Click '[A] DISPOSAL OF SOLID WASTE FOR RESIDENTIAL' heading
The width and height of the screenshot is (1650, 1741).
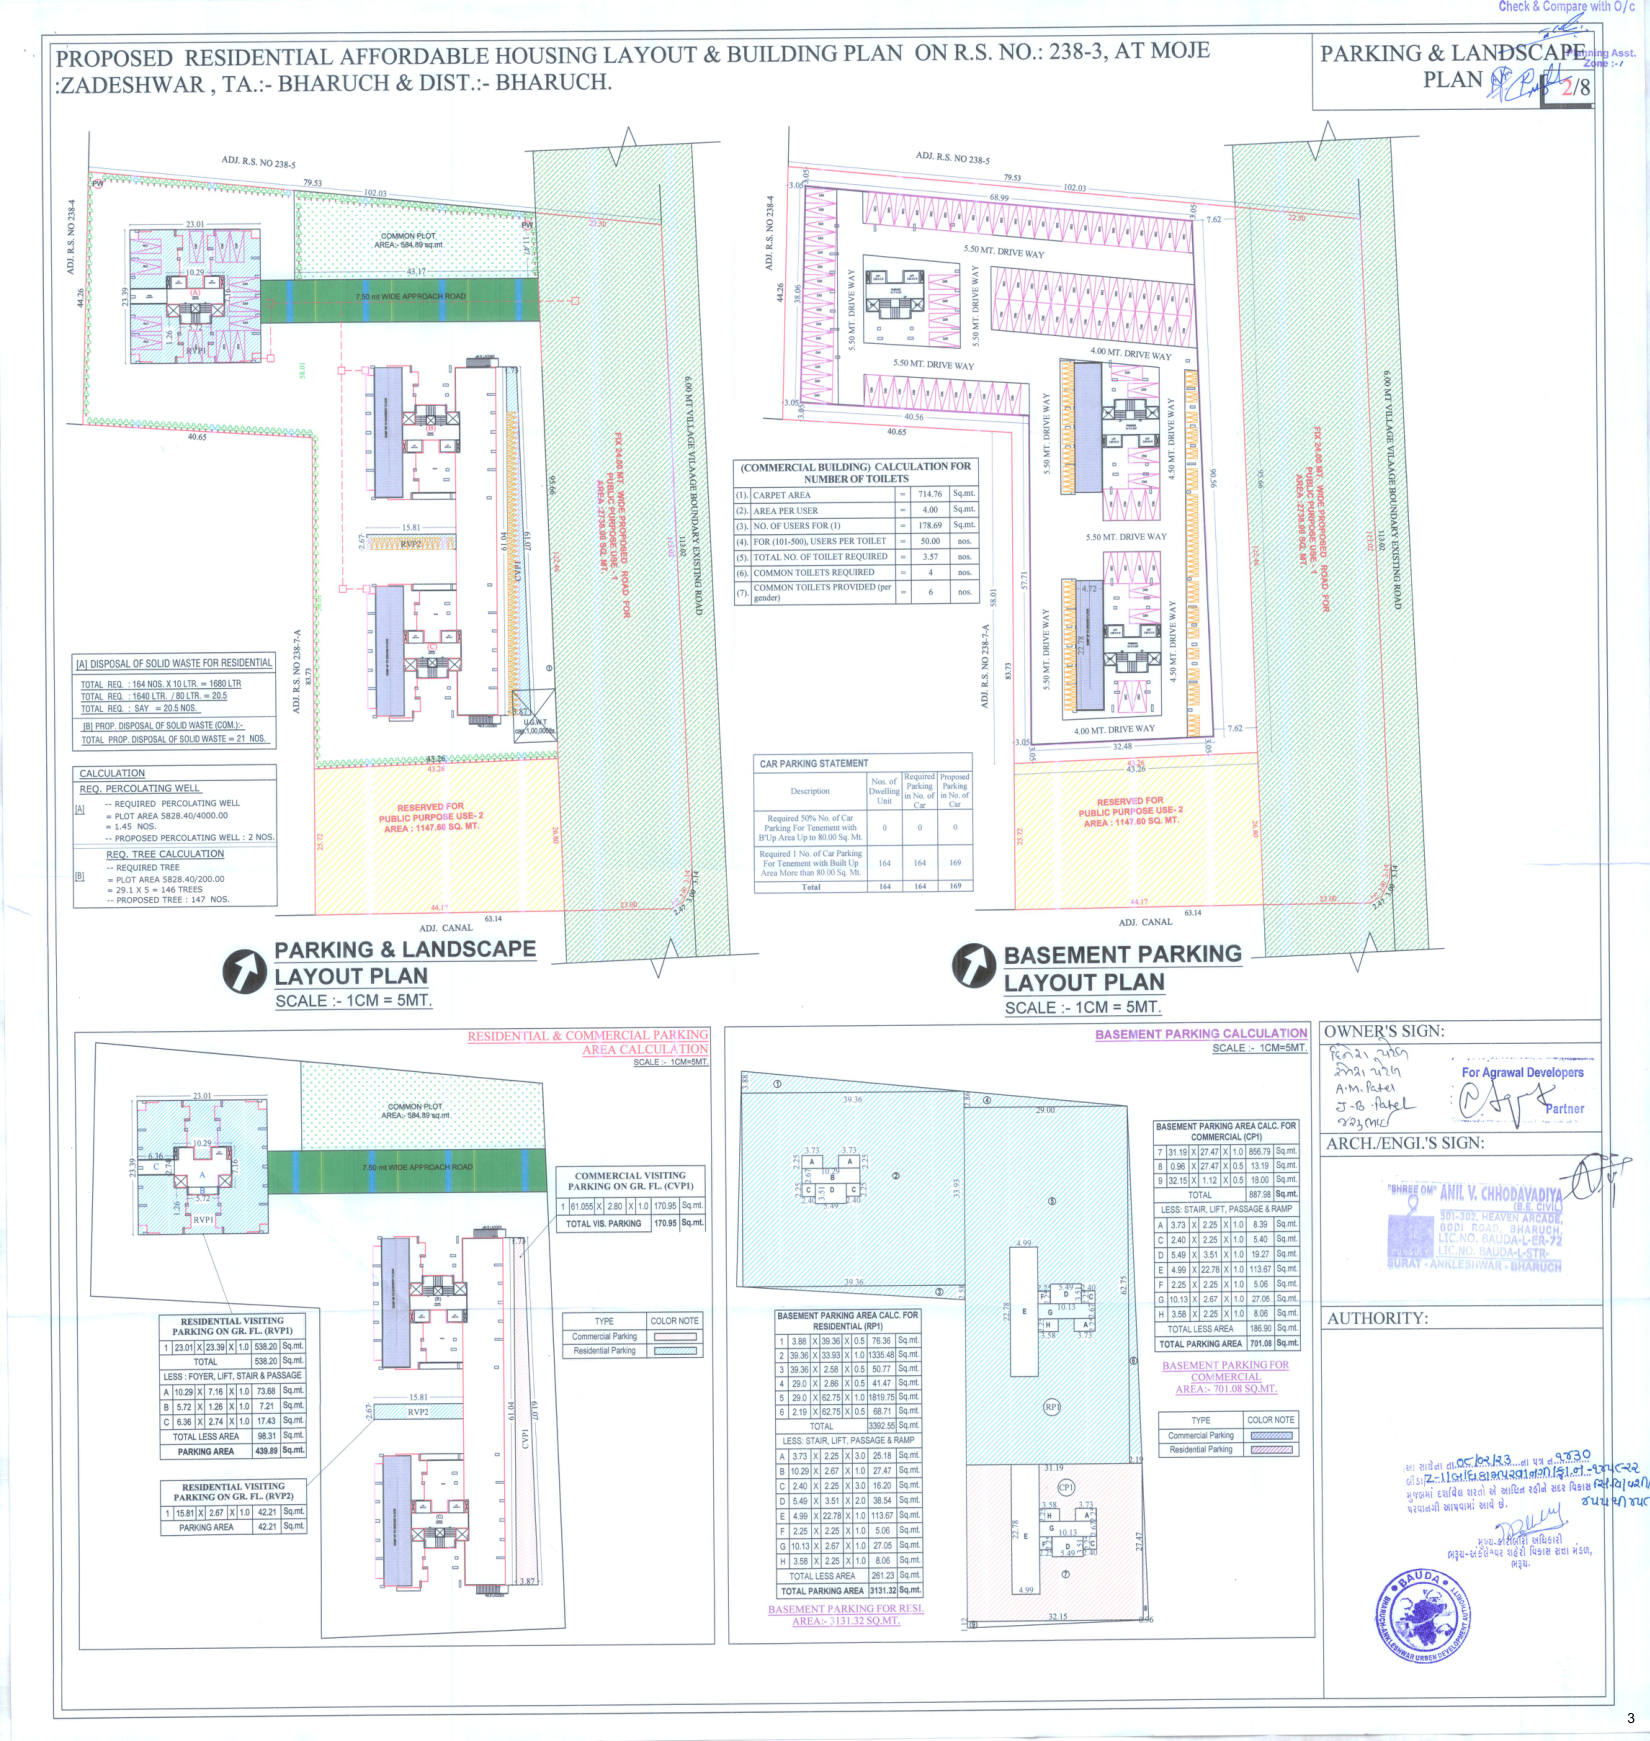(174, 663)
